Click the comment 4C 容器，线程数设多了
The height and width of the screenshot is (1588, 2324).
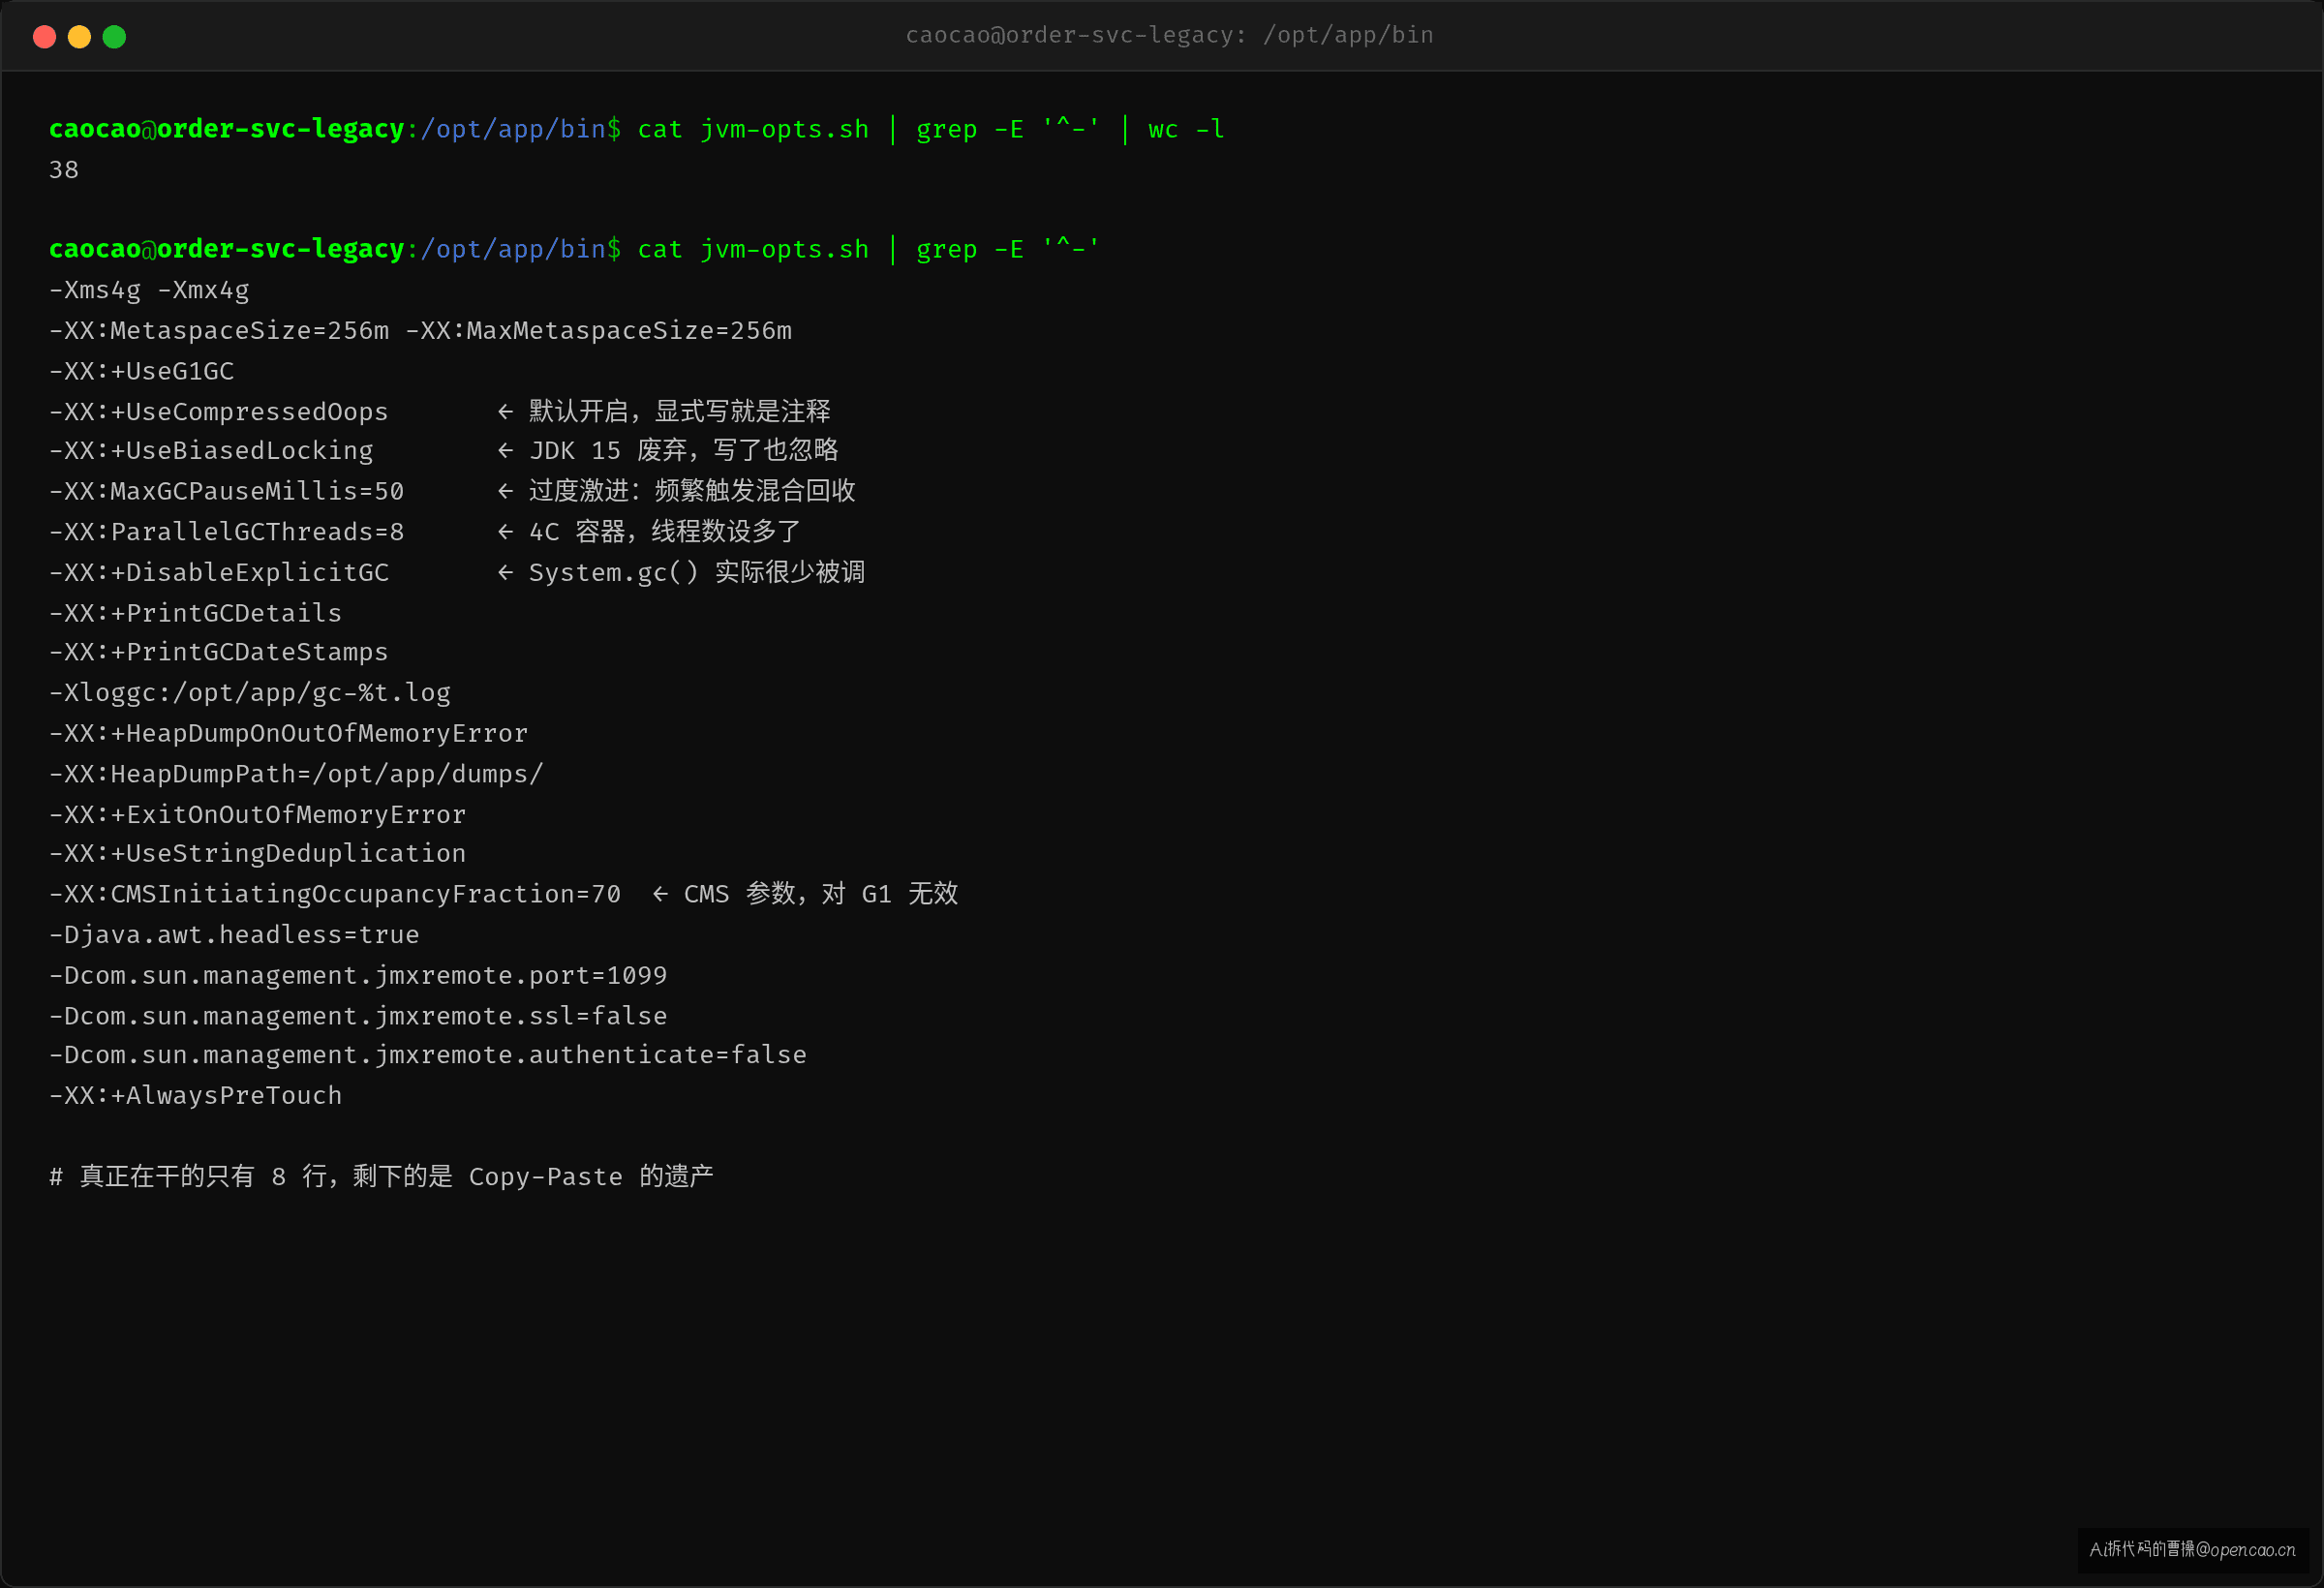click(665, 532)
